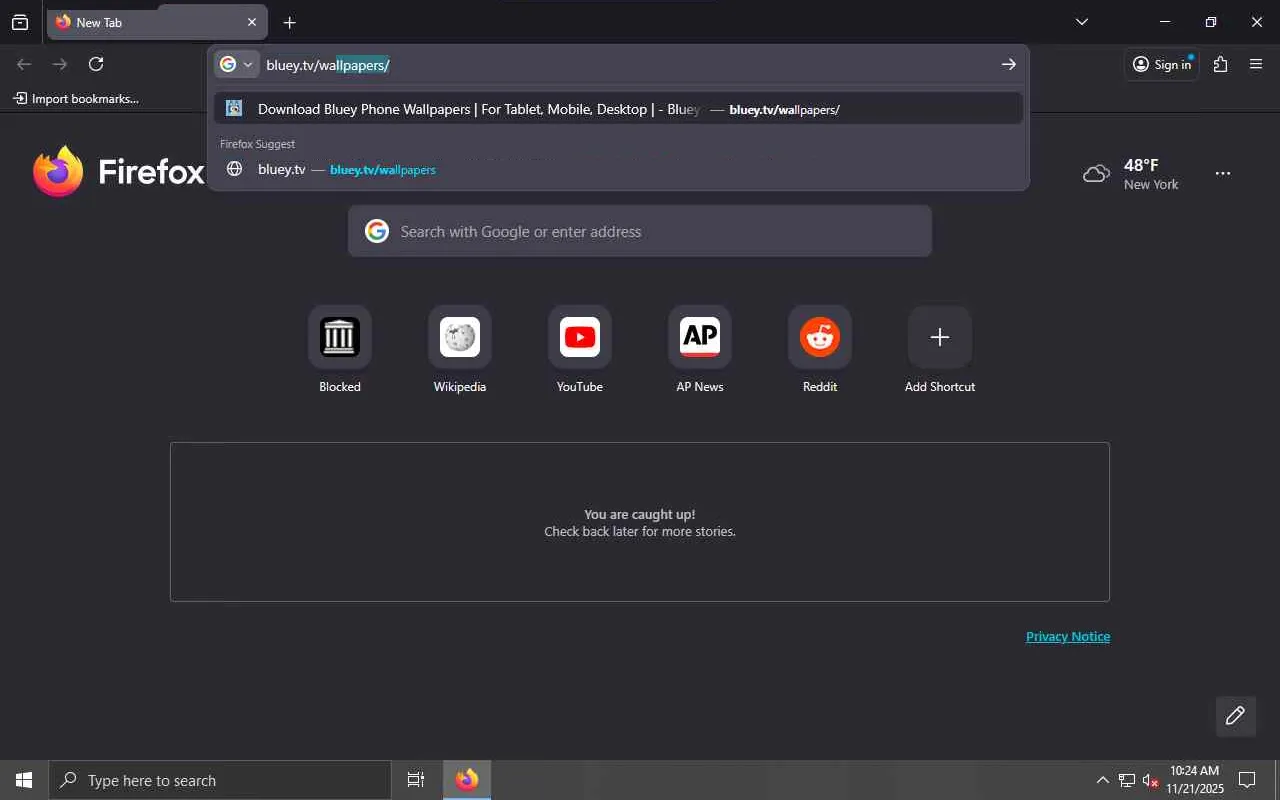Viewport: 1280px width, 800px height.
Task: Open Task View on the taskbar
Action: [x=416, y=780]
